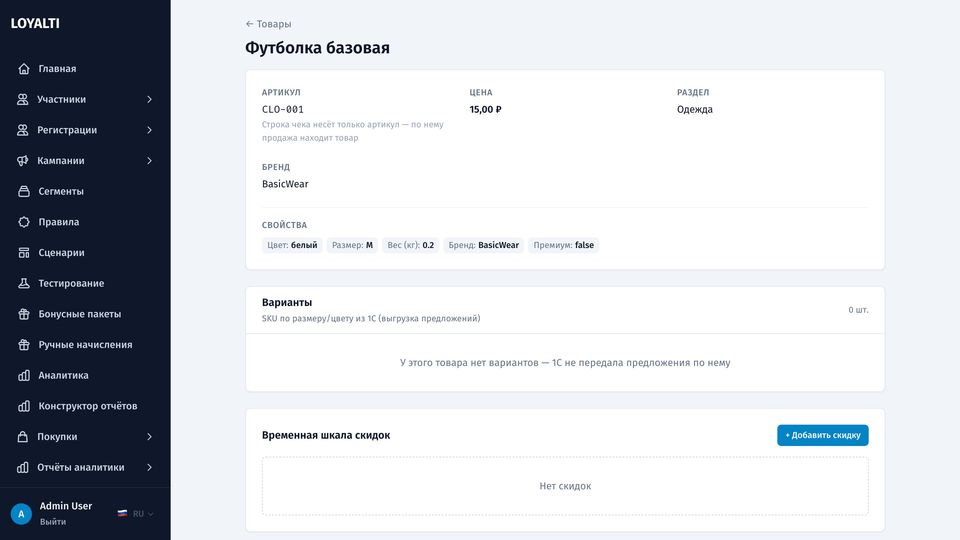
Task: Go back via the Товары link
Action: 268,24
